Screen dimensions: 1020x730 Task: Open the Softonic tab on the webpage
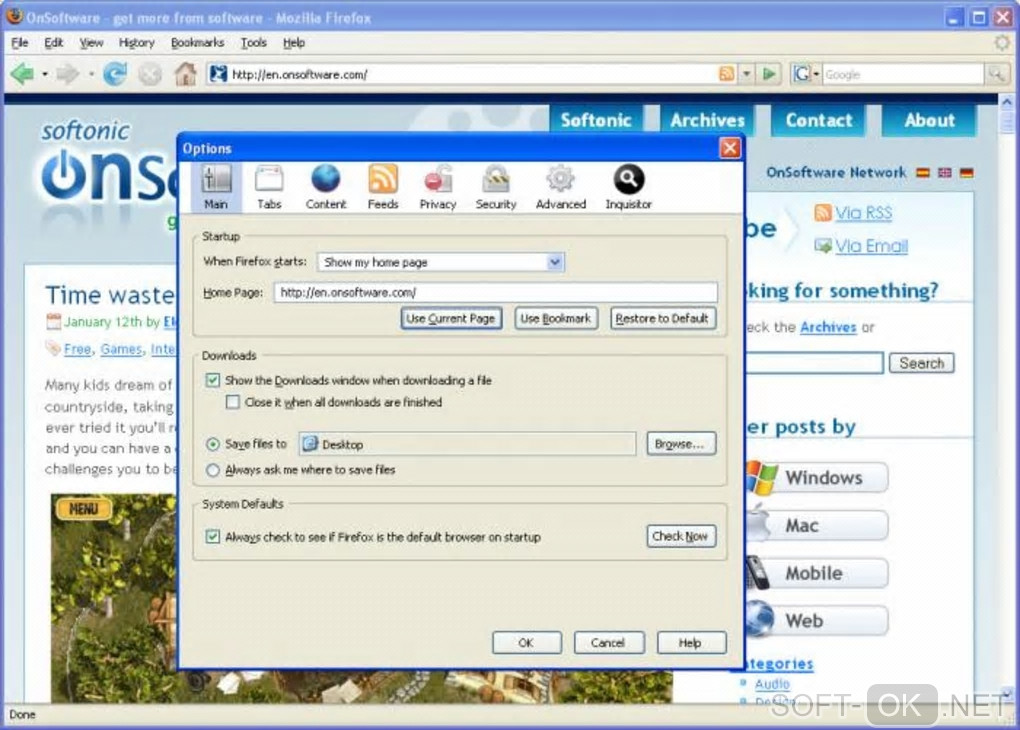[x=597, y=120]
